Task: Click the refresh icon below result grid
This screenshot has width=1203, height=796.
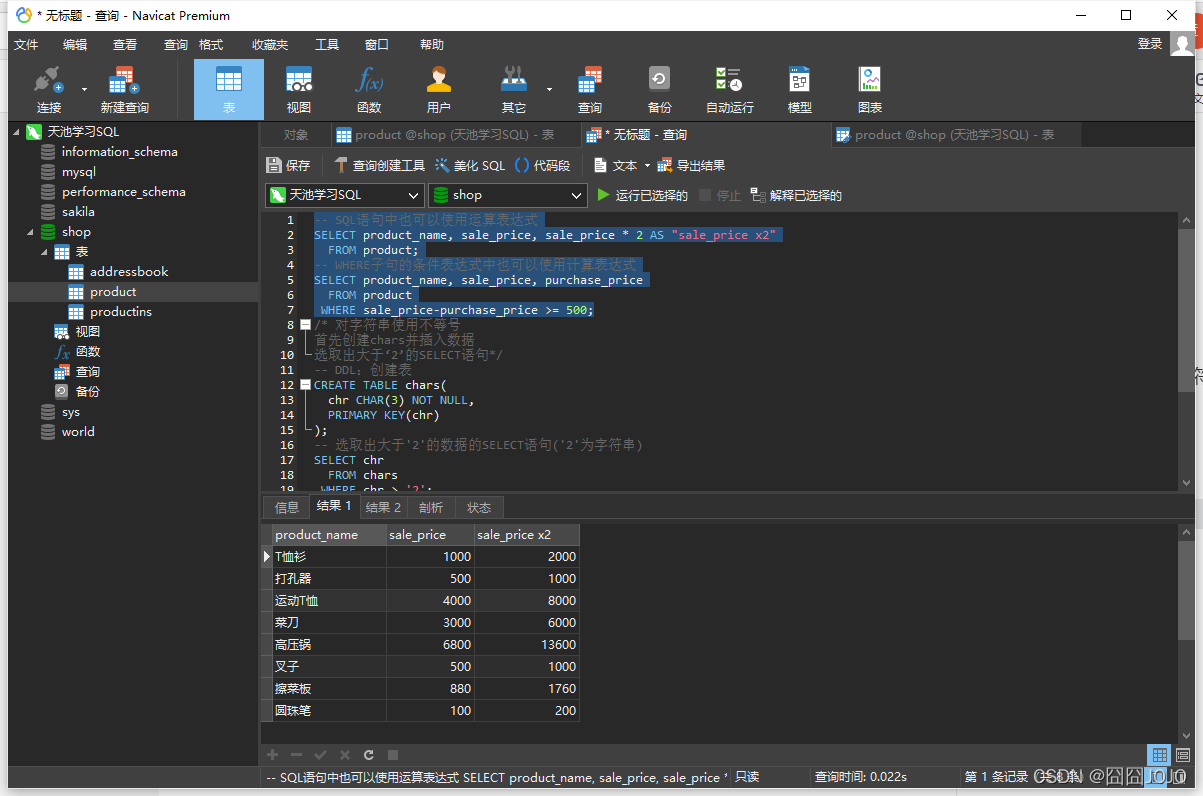Action: coord(369,755)
